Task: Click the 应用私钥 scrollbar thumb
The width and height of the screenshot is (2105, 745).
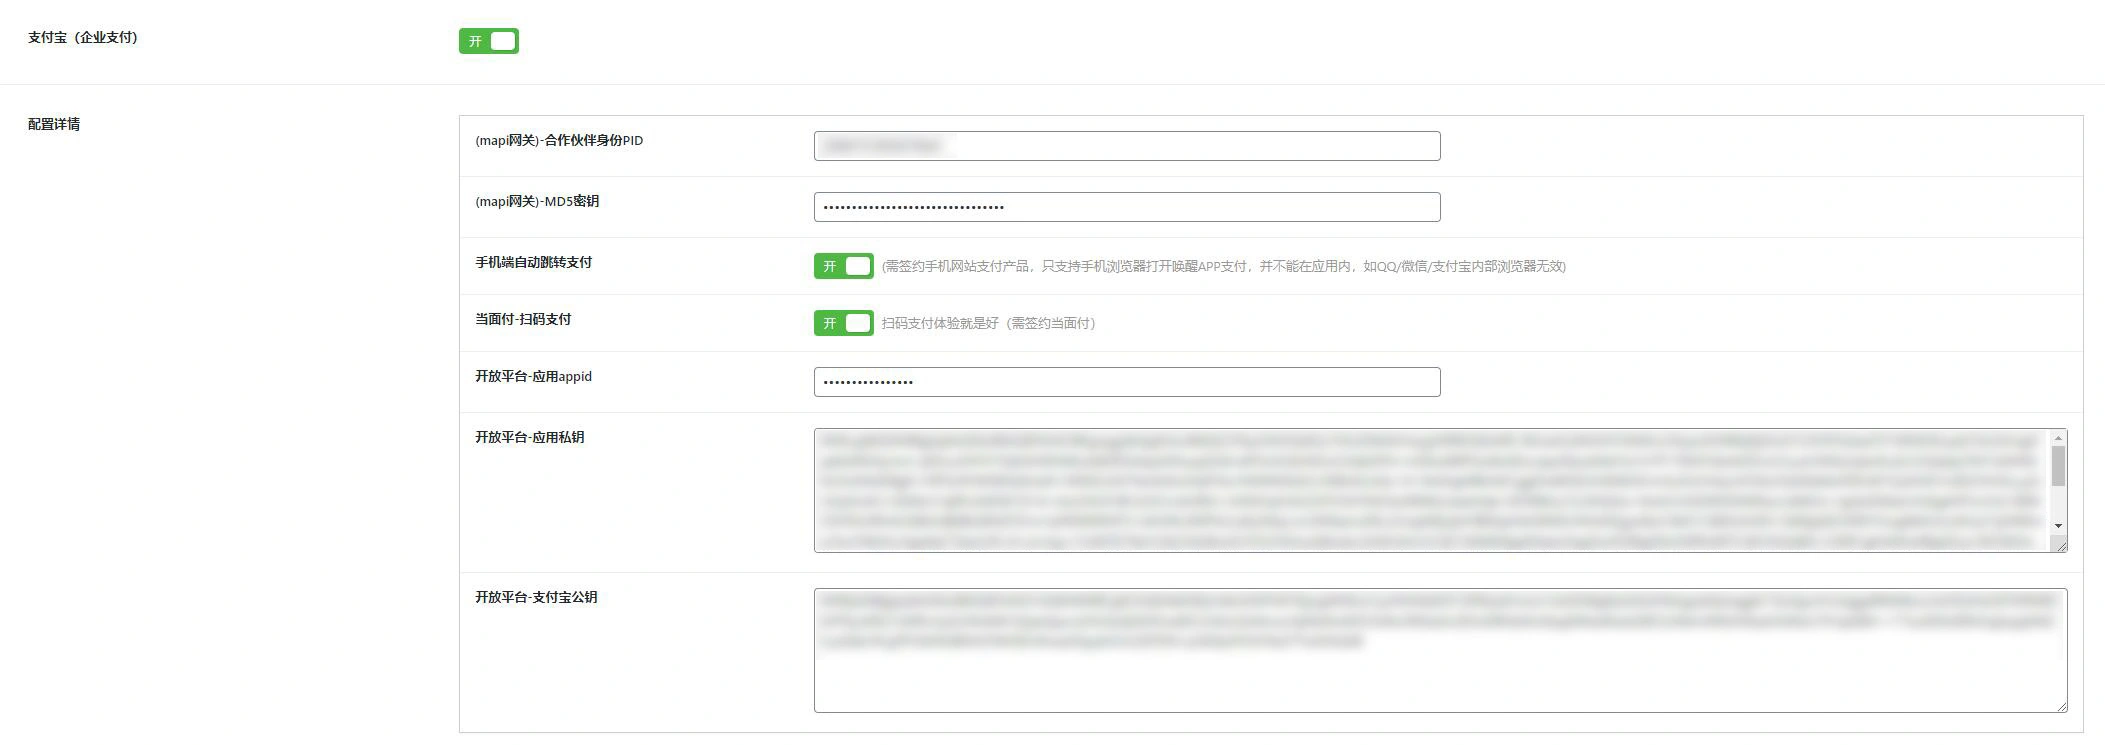Action: pos(2058,466)
